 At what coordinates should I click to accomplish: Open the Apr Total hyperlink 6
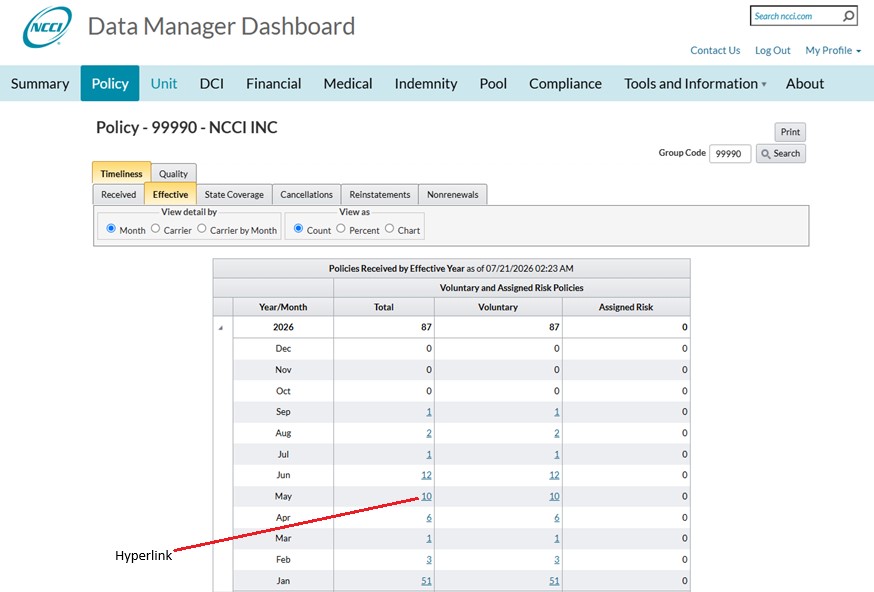click(x=429, y=518)
